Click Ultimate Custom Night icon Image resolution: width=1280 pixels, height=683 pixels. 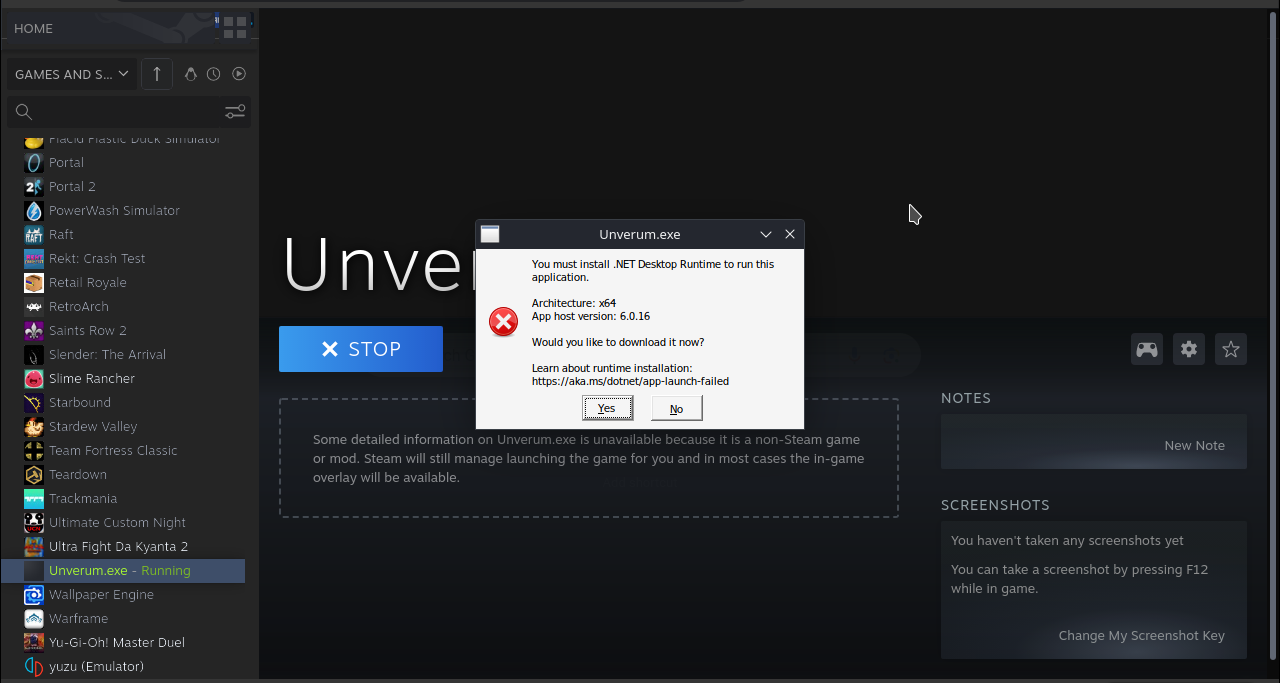[x=34, y=522]
